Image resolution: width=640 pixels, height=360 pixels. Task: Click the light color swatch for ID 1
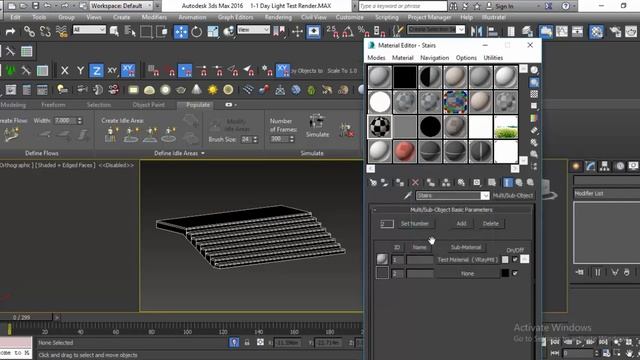click(505, 259)
